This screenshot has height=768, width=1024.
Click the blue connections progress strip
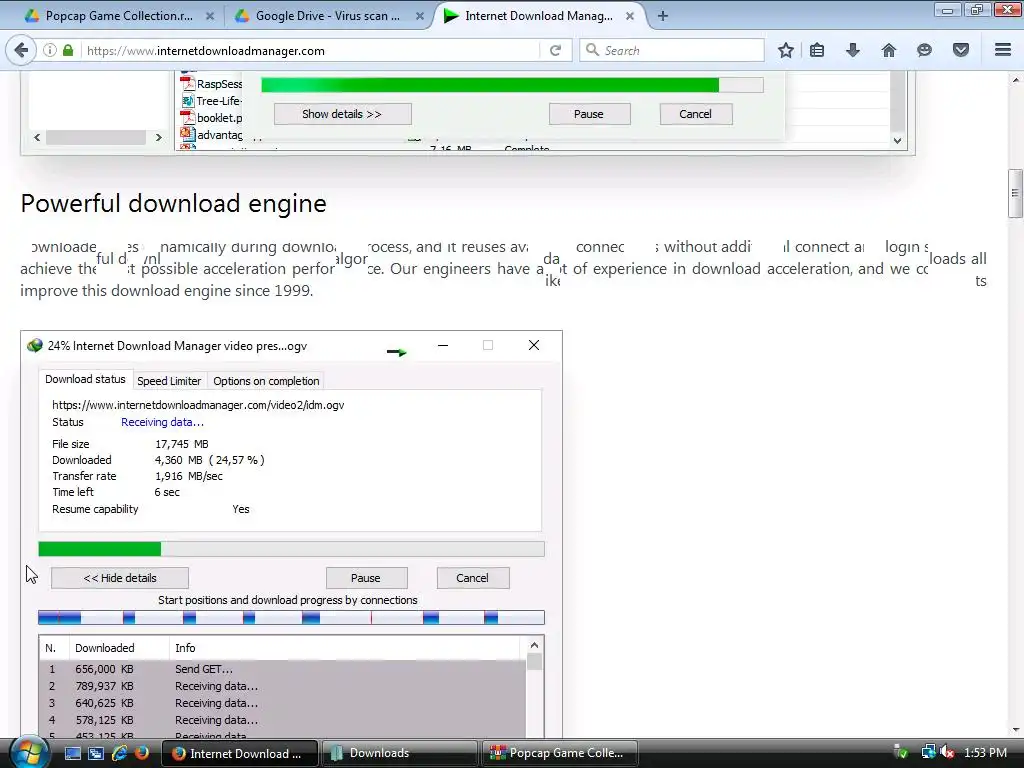point(291,617)
